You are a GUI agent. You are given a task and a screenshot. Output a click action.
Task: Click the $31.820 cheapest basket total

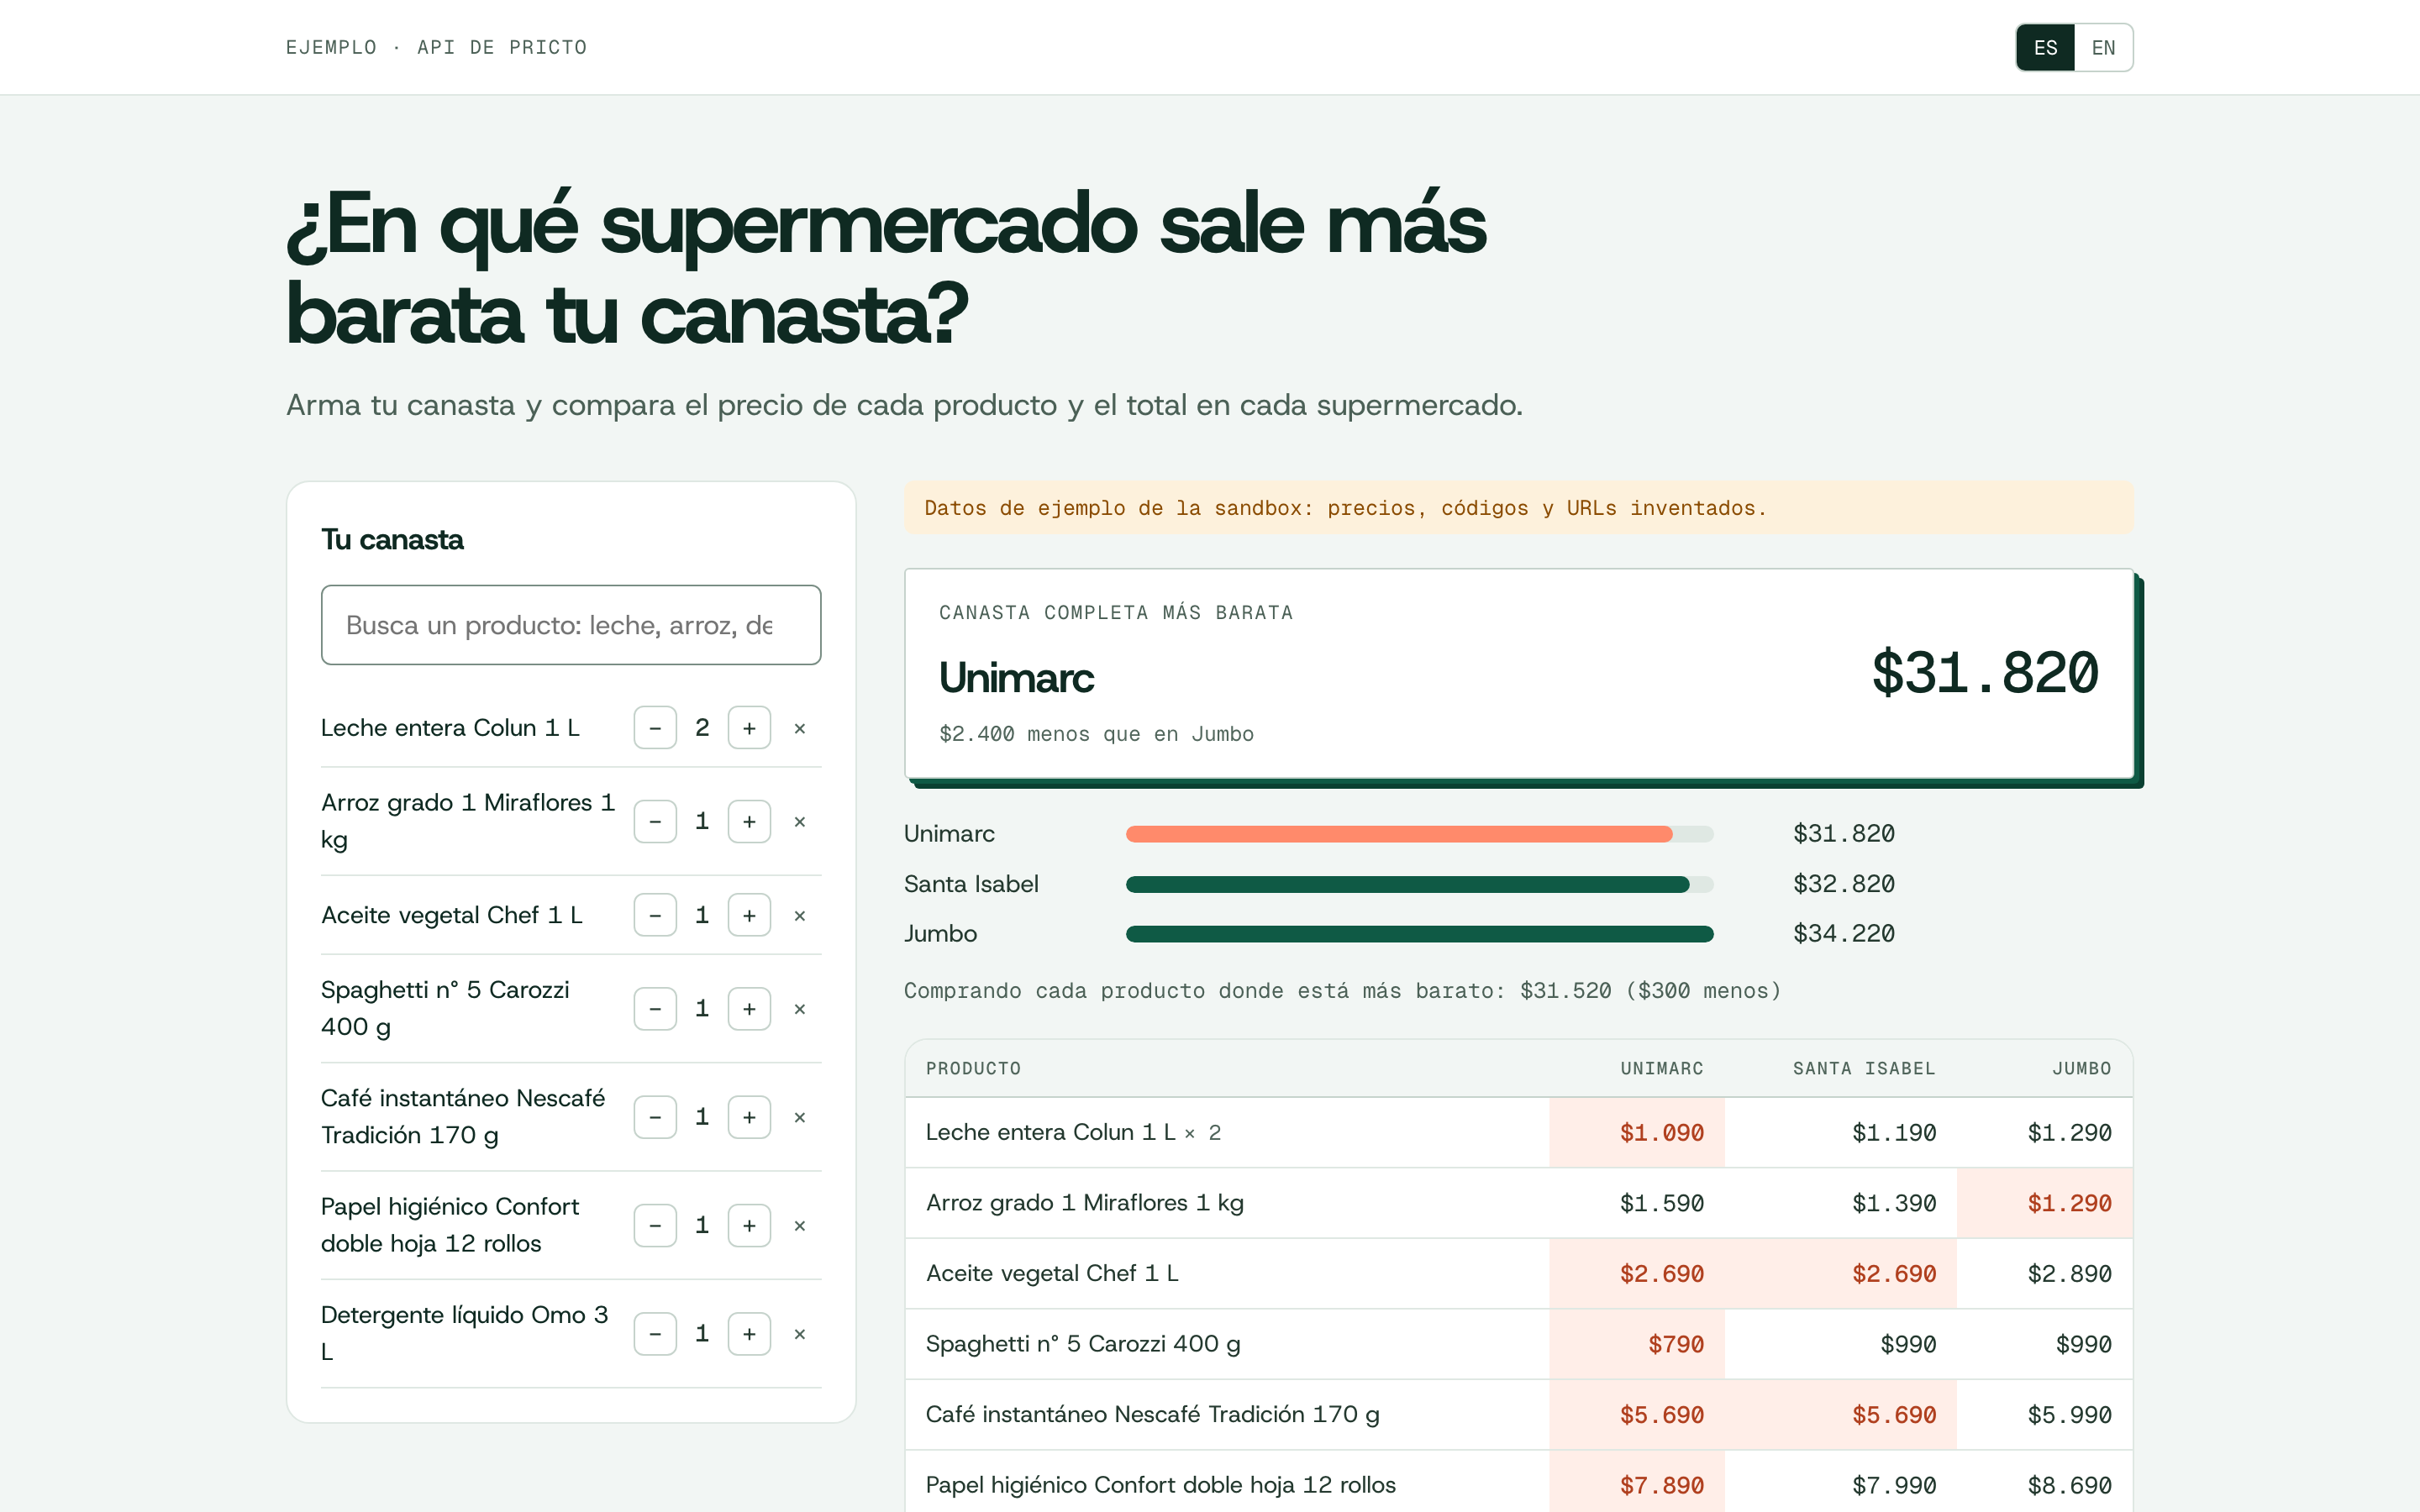[1984, 672]
